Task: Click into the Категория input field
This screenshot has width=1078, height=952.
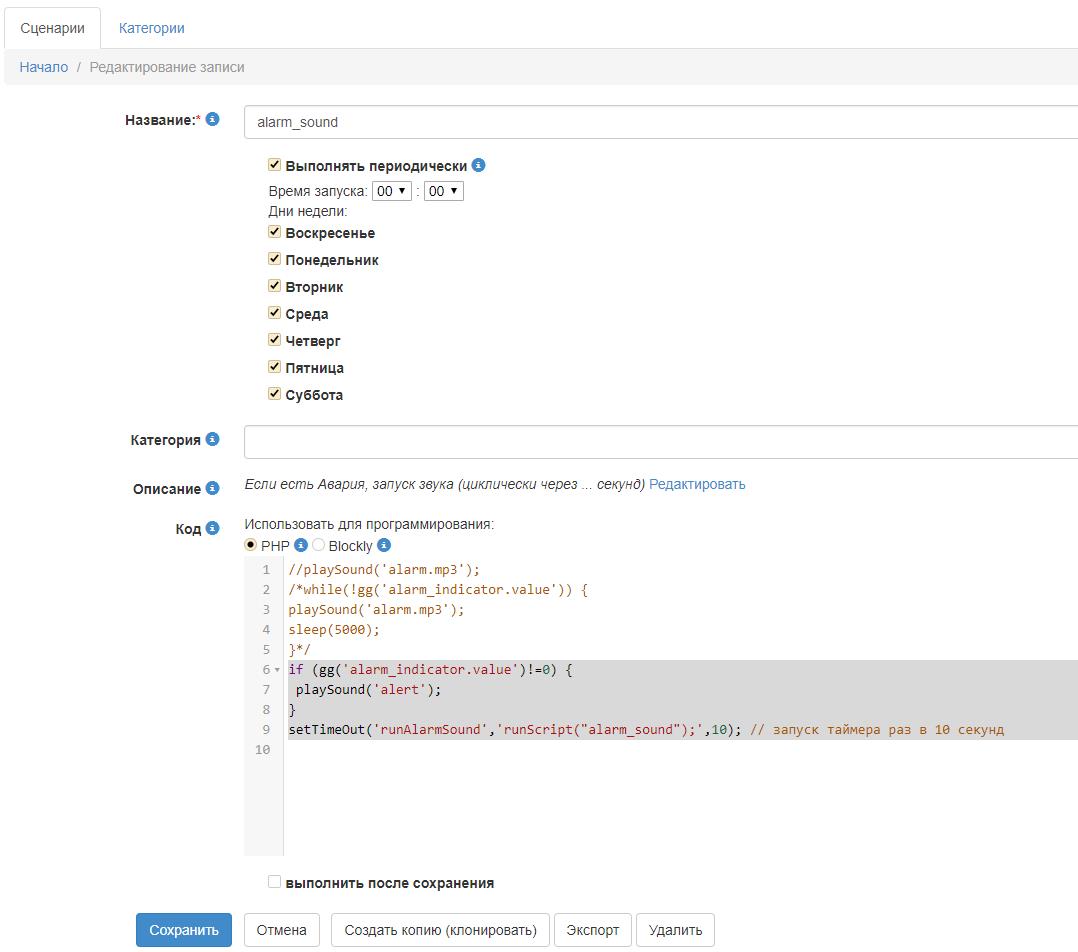Action: (x=660, y=441)
